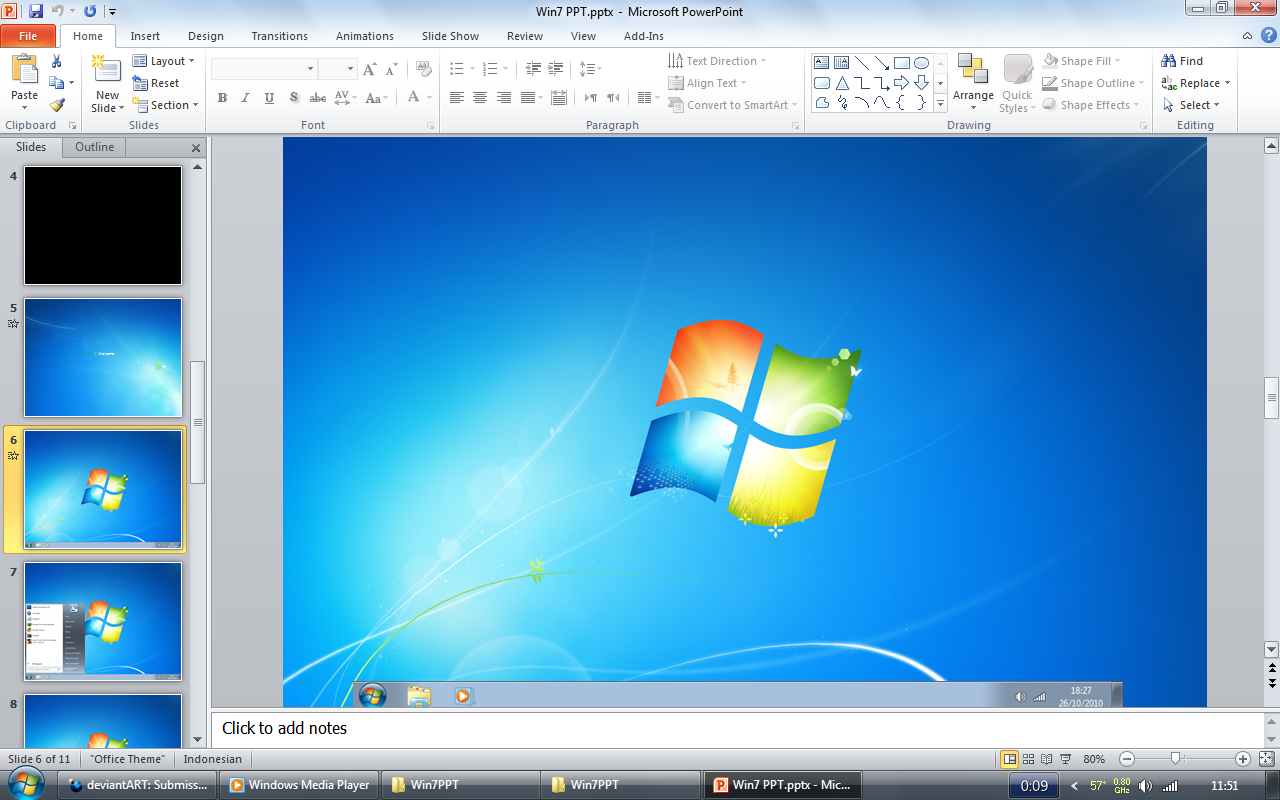Select slide 5 thumbnail
The width and height of the screenshot is (1280, 800).
(103, 357)
